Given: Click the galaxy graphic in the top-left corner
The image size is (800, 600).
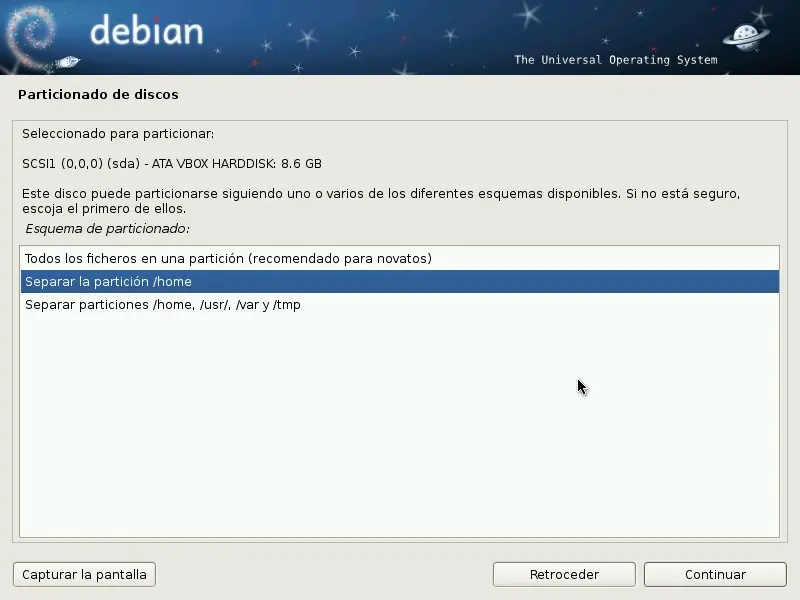Looking at the screenshot, I should pyautogui.click(x=30, y=35).
